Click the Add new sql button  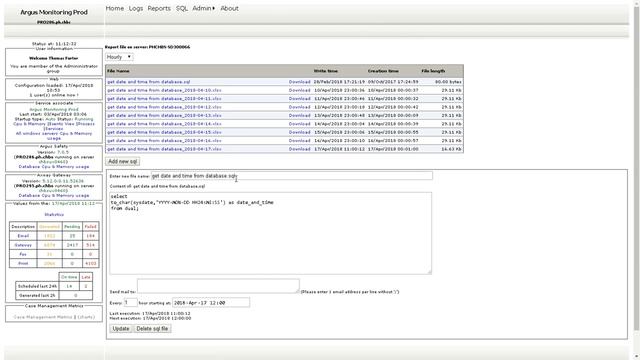click(x=122, y=161)
